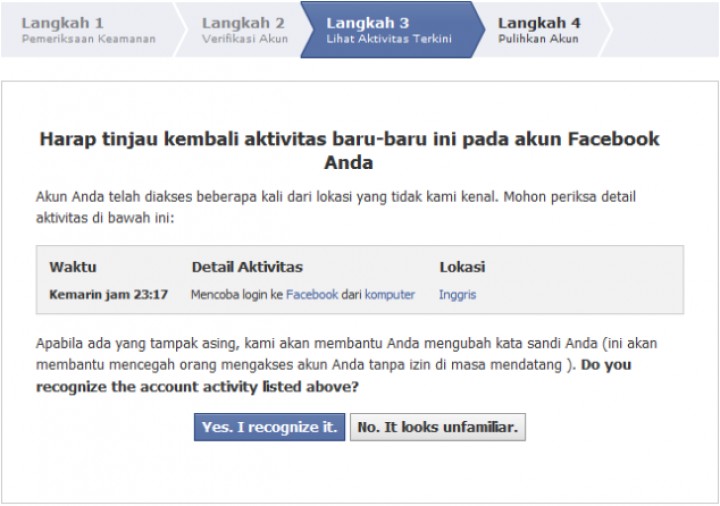
Task: Click the 'Mencoba login ke' text
Action: pyautogui.click(x=236, y=295)
